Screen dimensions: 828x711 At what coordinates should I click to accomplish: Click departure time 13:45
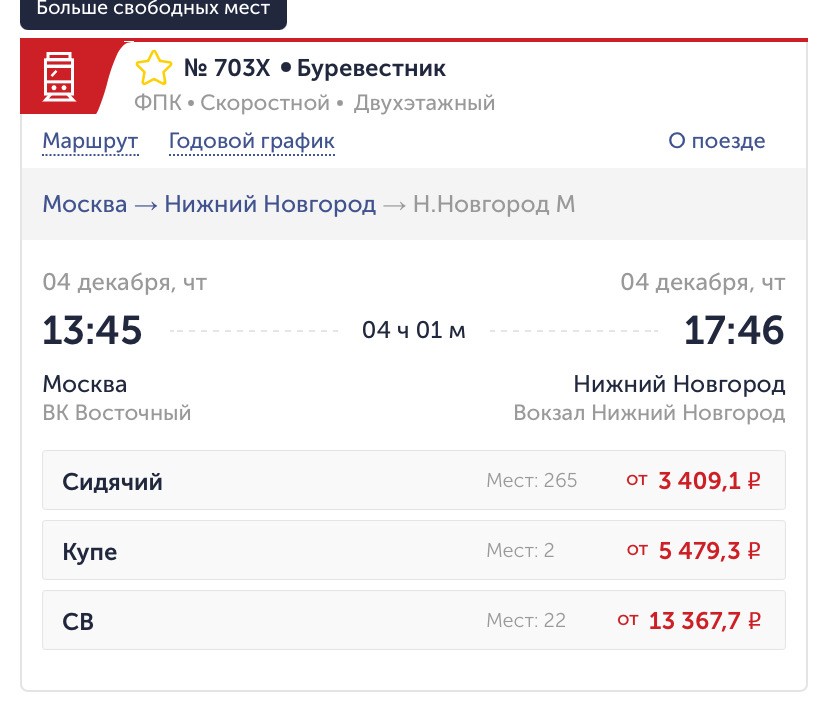[92, 330]
